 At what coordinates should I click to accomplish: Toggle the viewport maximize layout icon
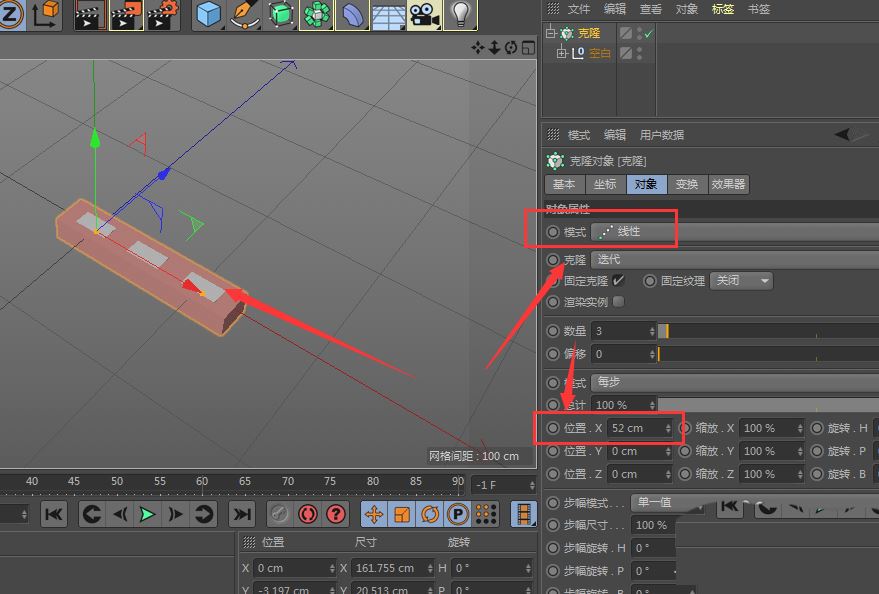[528, 48]
